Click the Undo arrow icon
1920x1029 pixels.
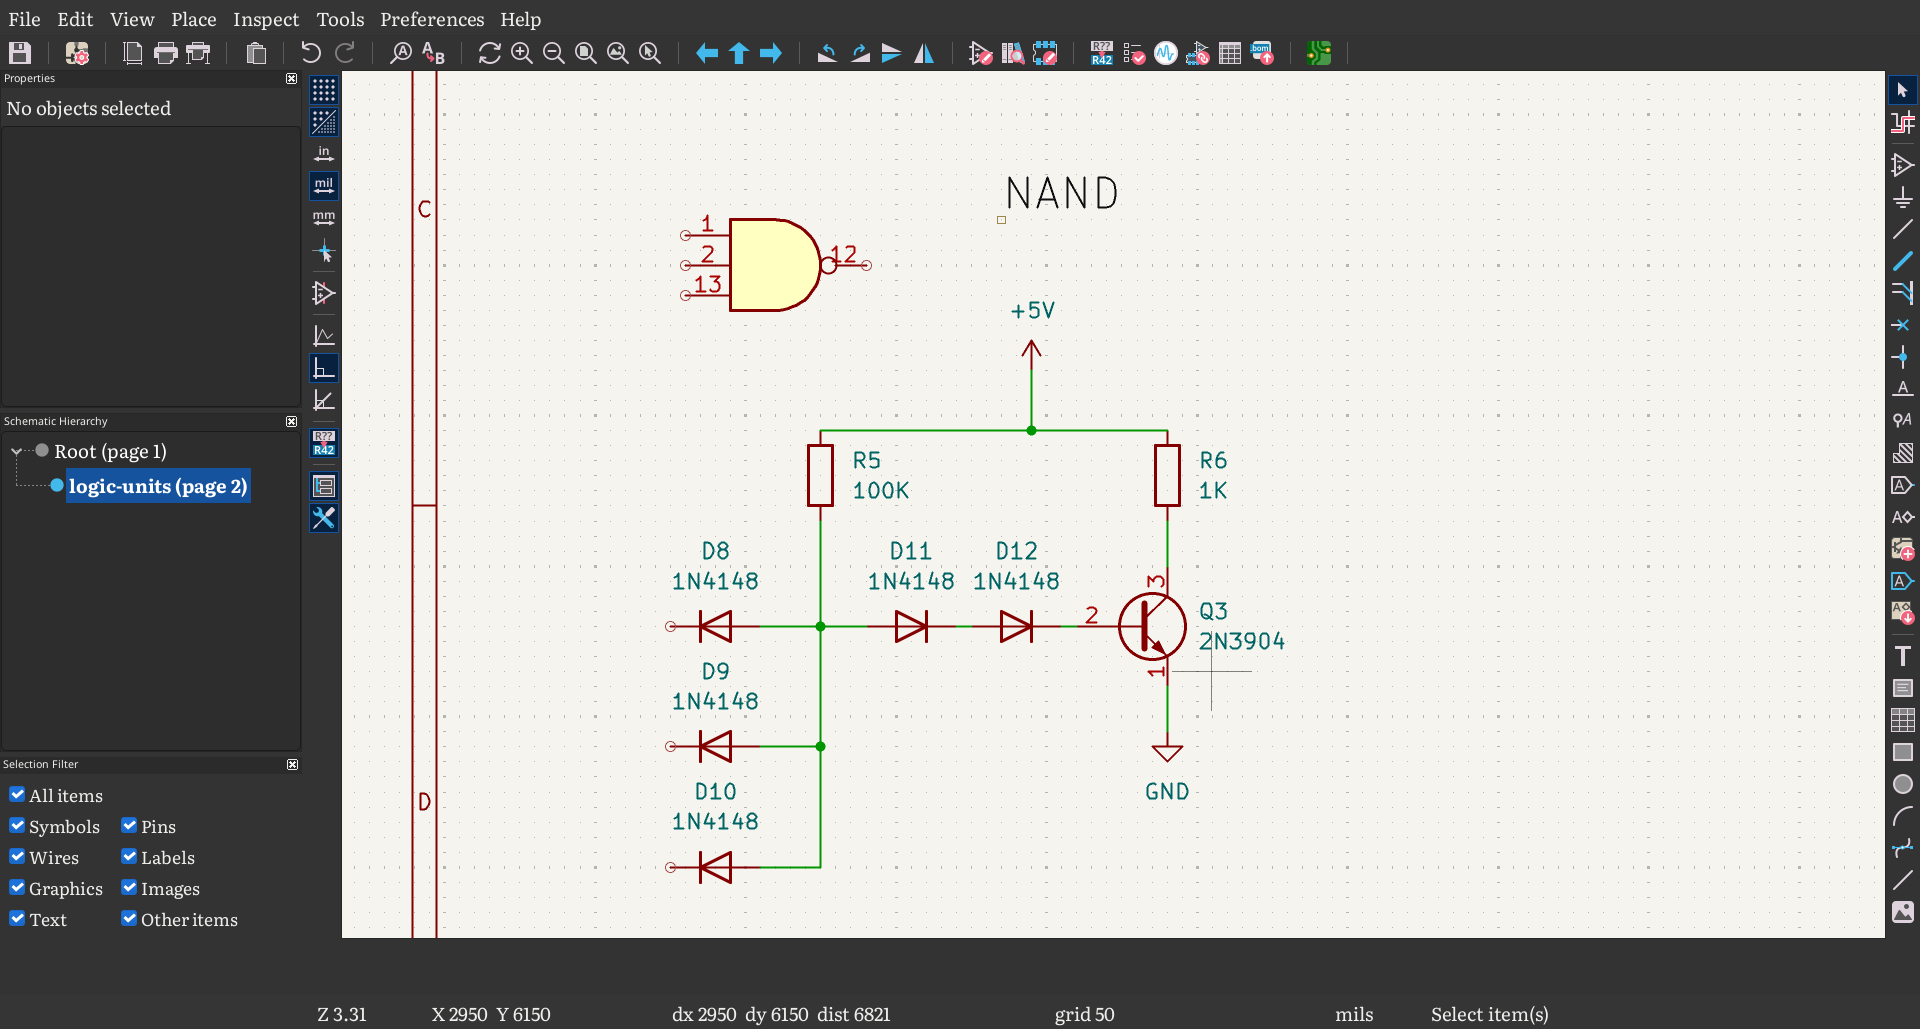[311, 53]
